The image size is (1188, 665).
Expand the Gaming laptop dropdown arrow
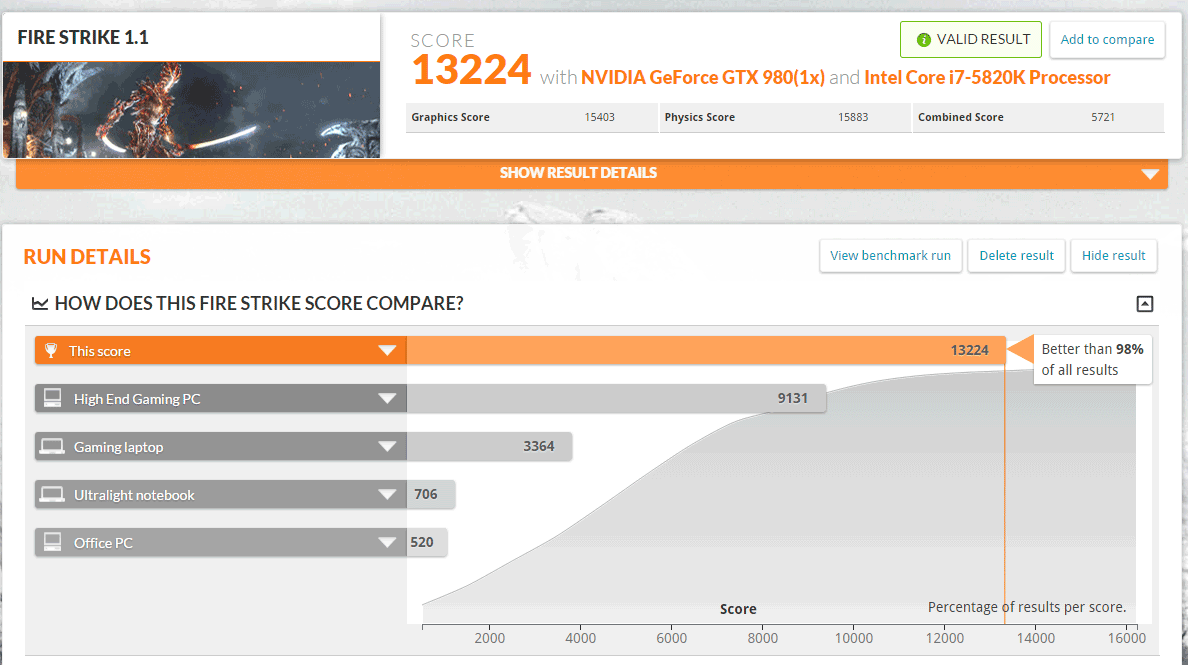click(x=387, y=447)
